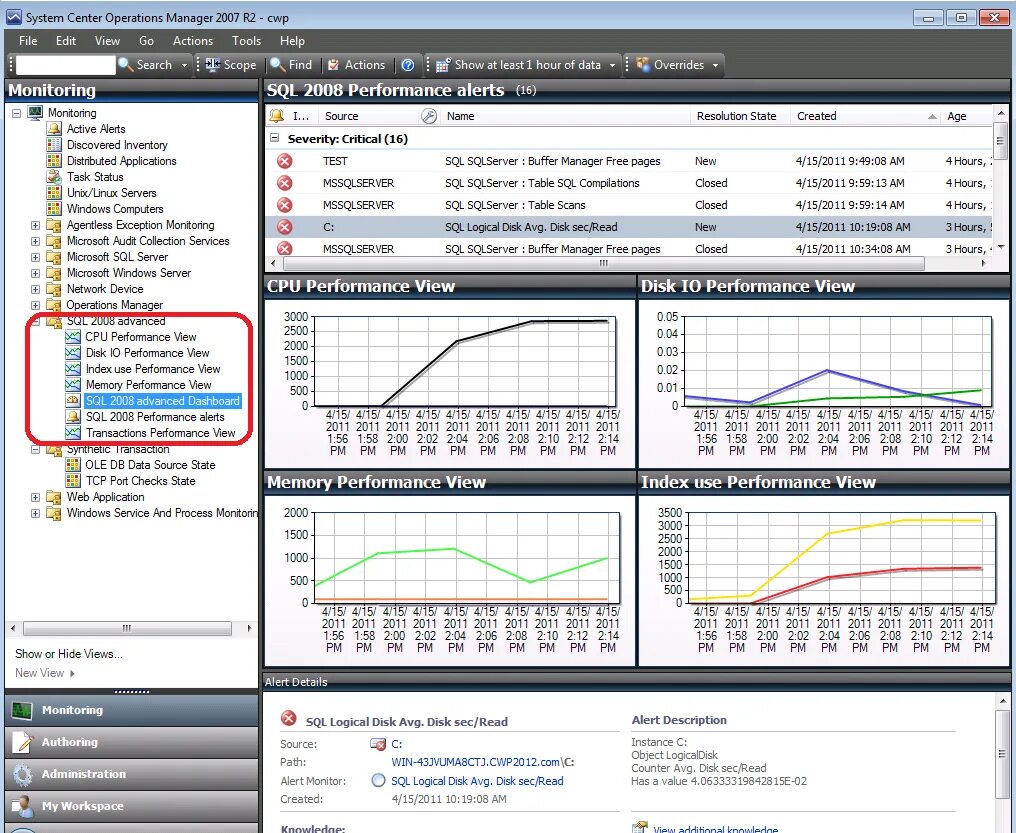Image resolution: width=1016 pixels, height=833 pixels.
Task: Click the navigation tree horizontal scrollbar
Action: [x=127, y=628]
